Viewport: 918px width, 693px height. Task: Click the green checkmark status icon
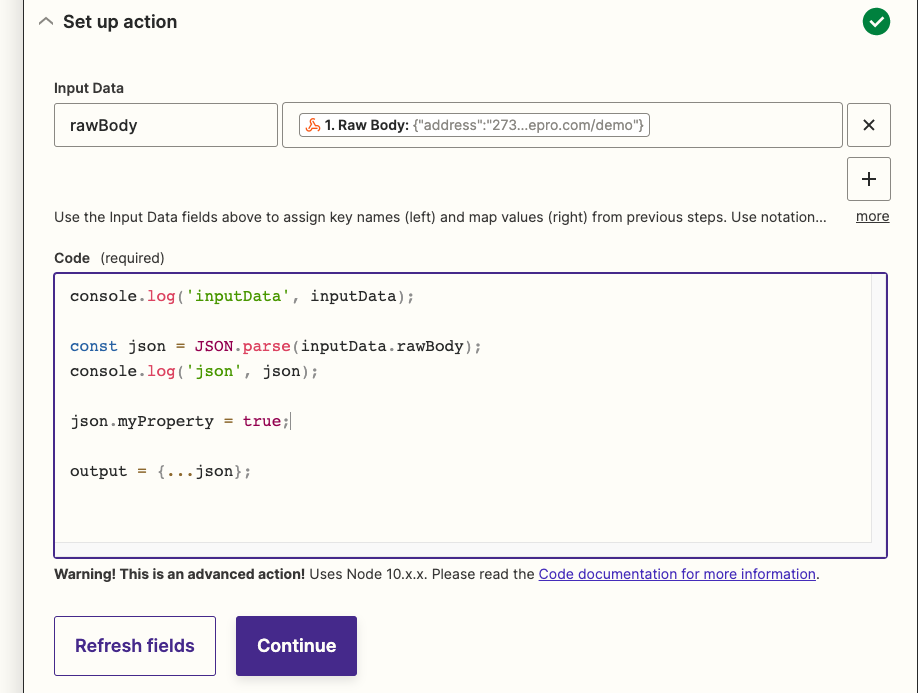click(x=876, y=22)
